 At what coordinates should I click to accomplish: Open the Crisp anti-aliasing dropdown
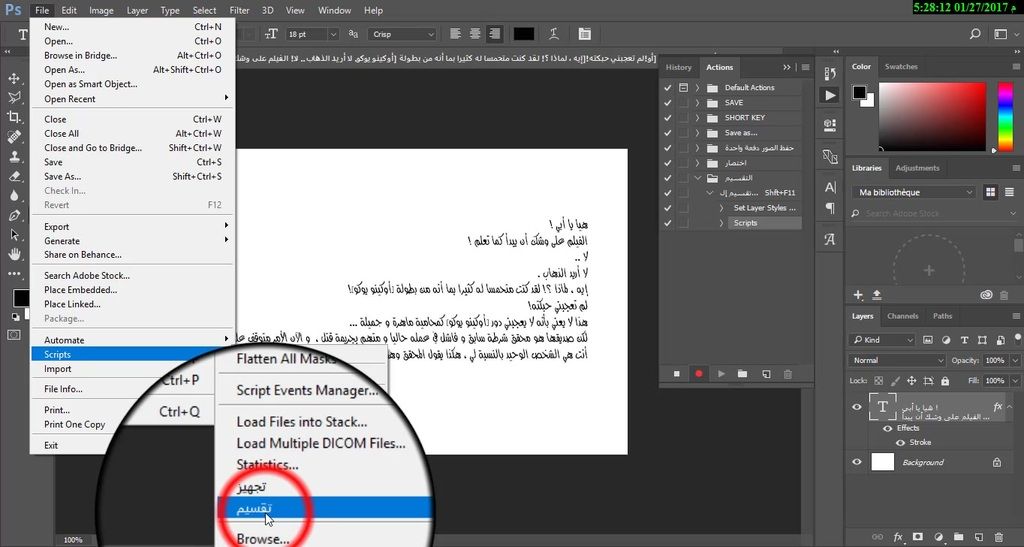point(402,34)
